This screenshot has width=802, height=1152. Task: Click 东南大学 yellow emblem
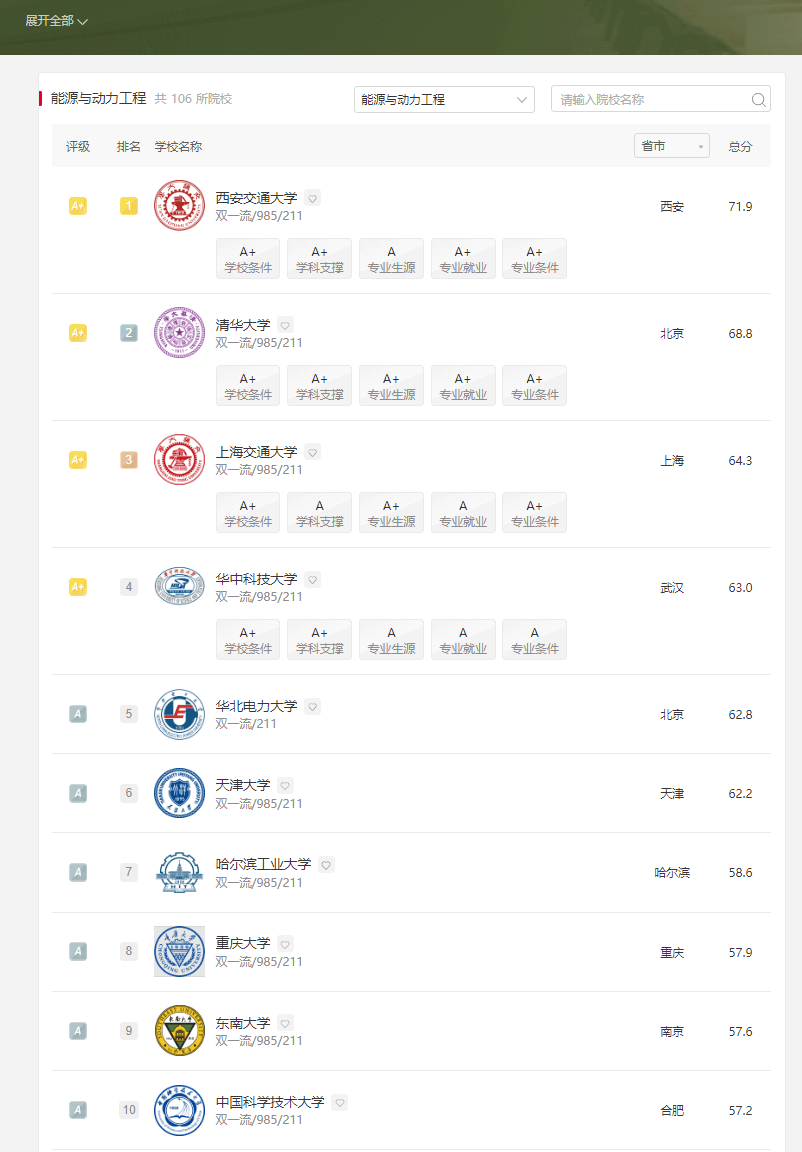coord(179,1031)
